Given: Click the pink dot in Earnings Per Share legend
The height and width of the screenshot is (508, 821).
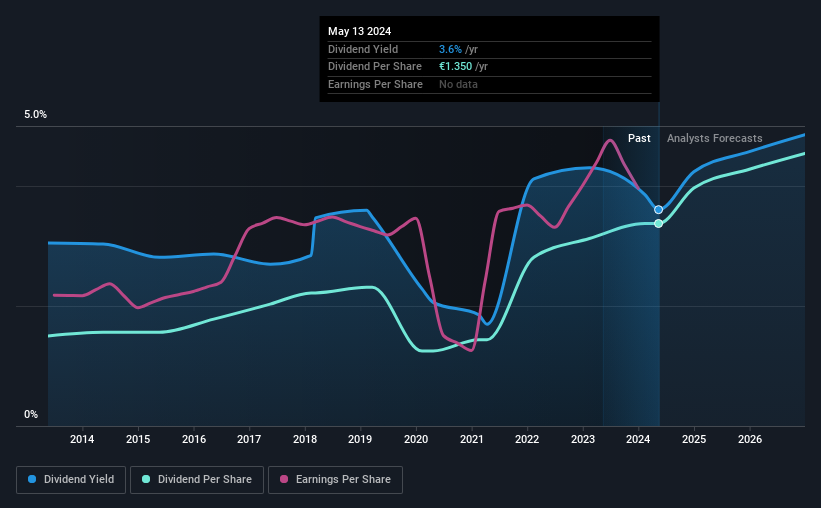Looking at the screenshot, I should [x=284, y=479].
